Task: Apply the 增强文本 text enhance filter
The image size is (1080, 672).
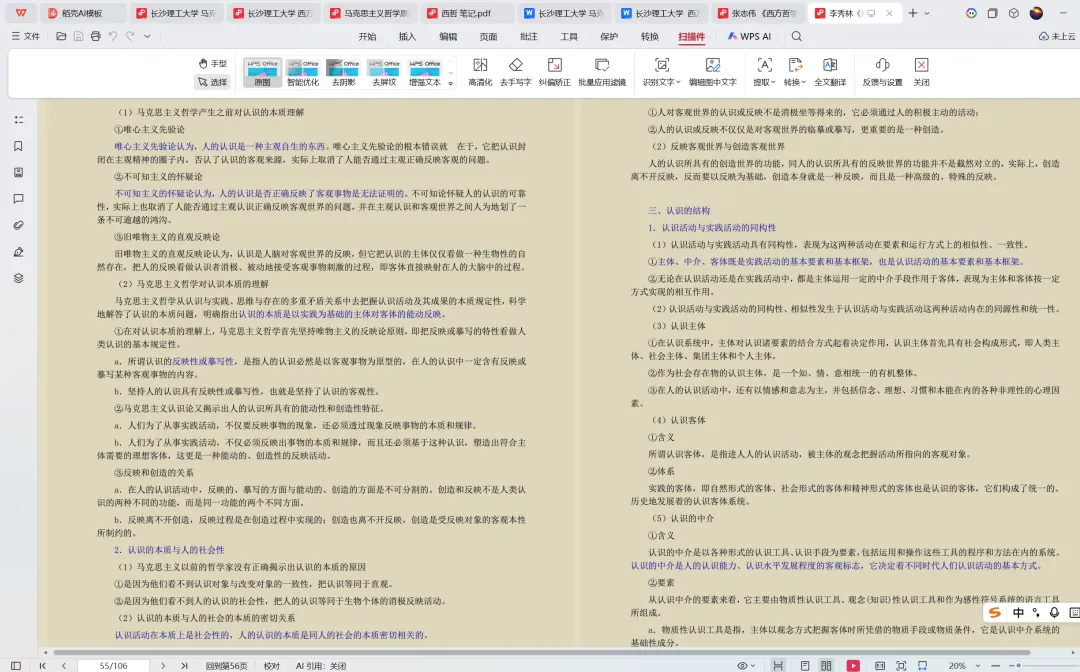Action: click(x=425, y=72)
